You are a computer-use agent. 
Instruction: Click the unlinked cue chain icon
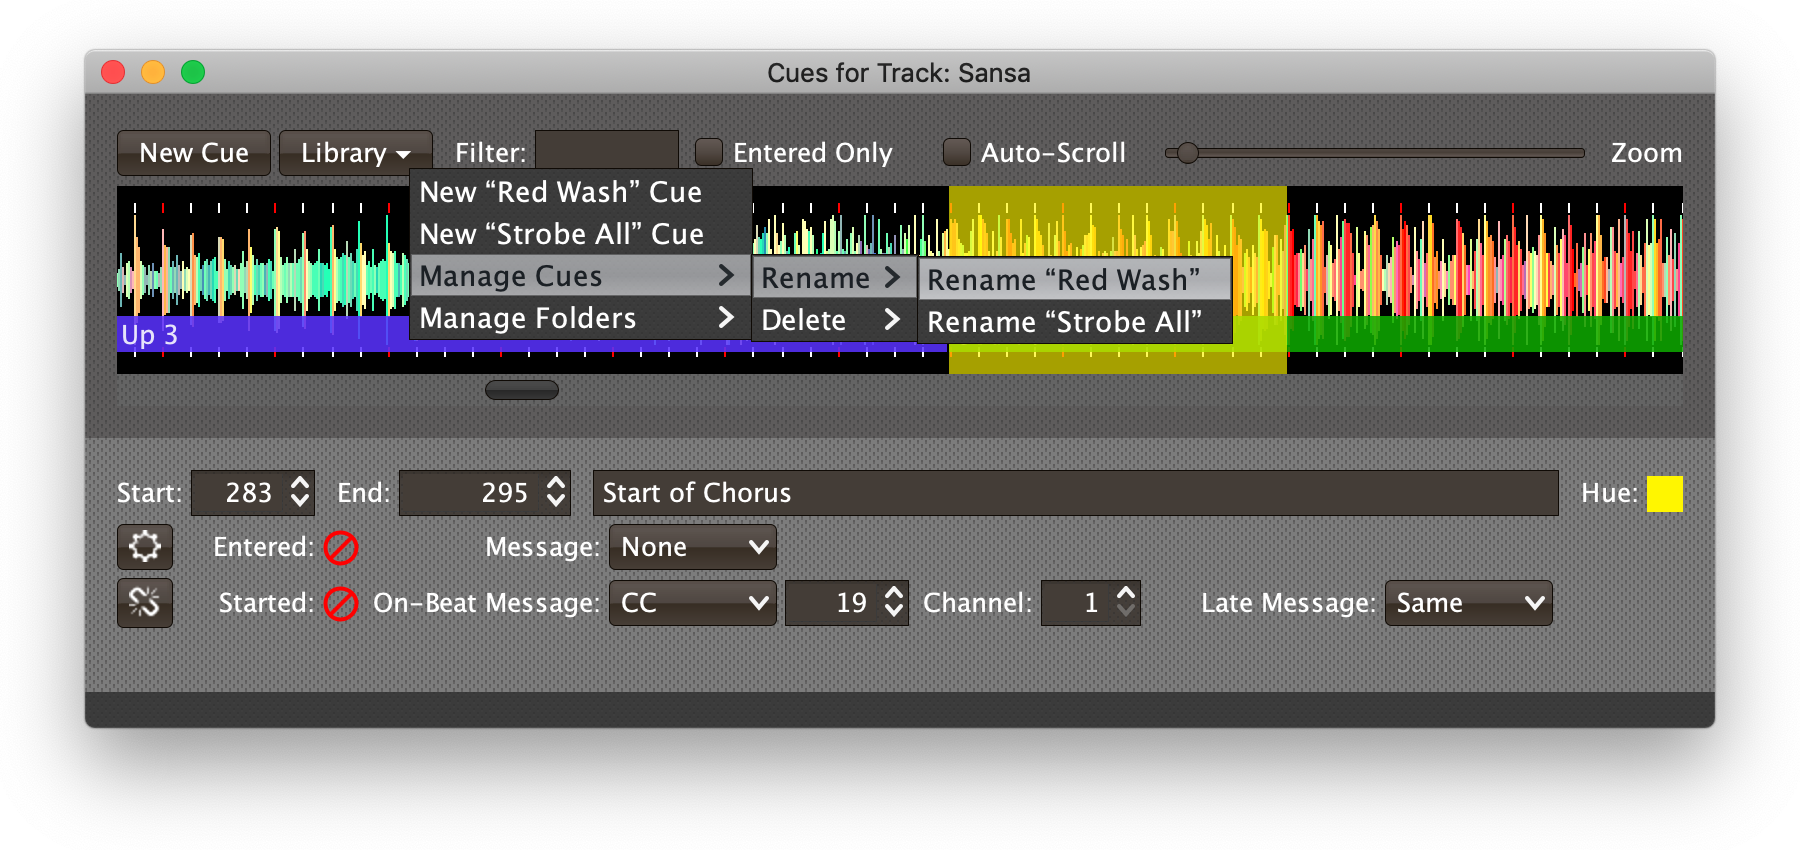point(145,602)
